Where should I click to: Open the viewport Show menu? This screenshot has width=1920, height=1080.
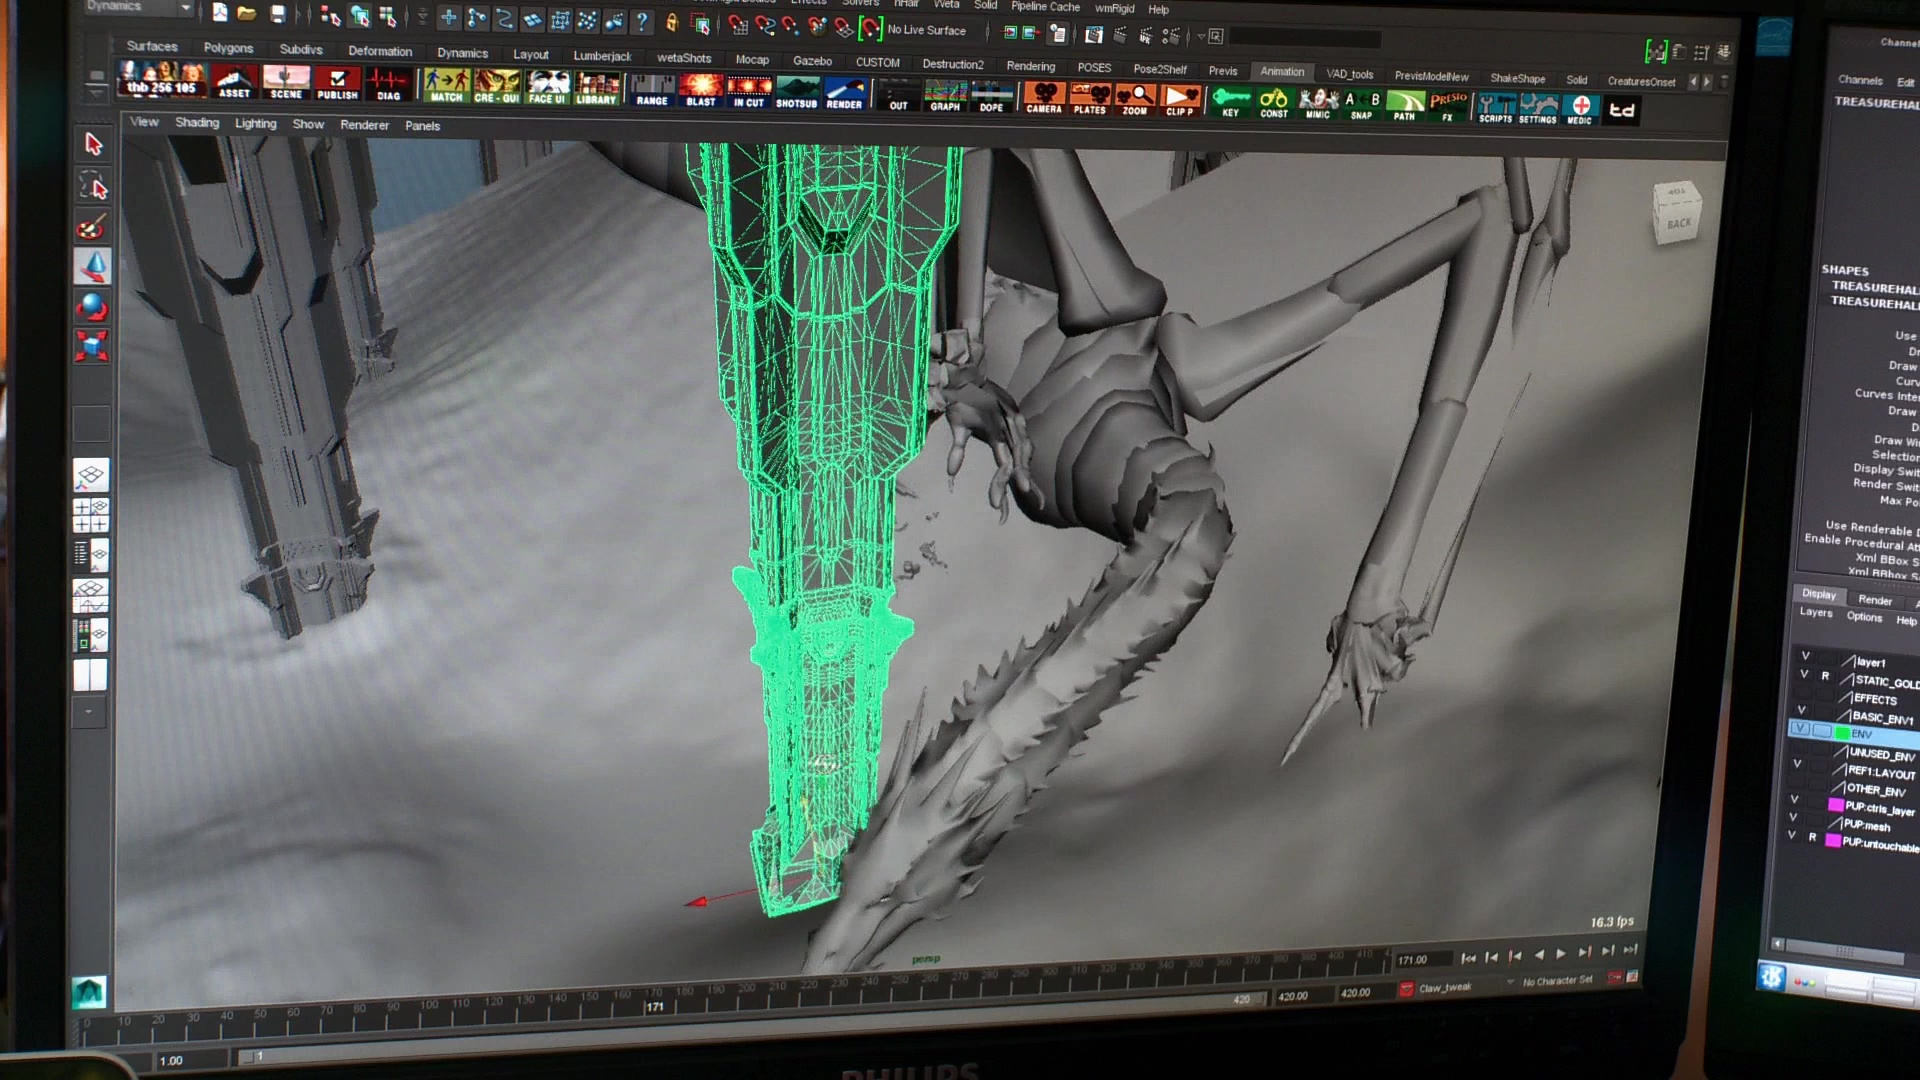pyautogui.click(x=308, y=124)
